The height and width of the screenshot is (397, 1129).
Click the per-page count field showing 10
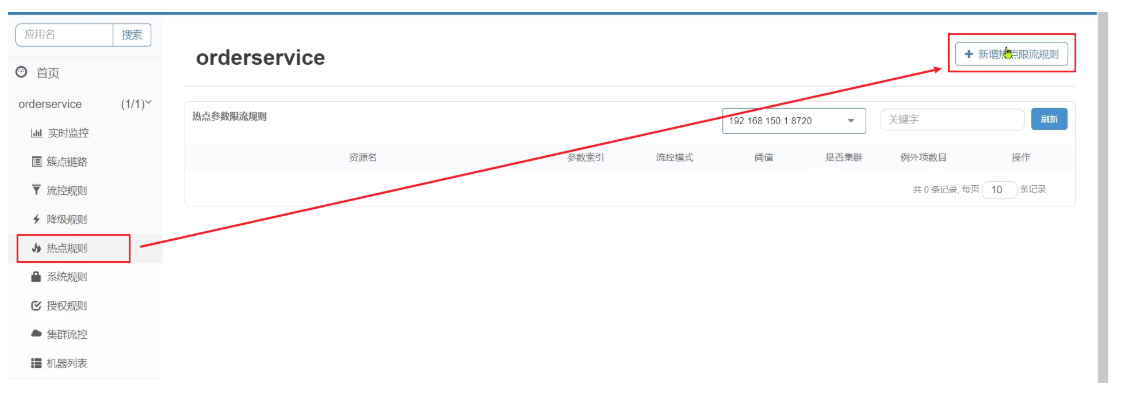(x=999, y=189)
